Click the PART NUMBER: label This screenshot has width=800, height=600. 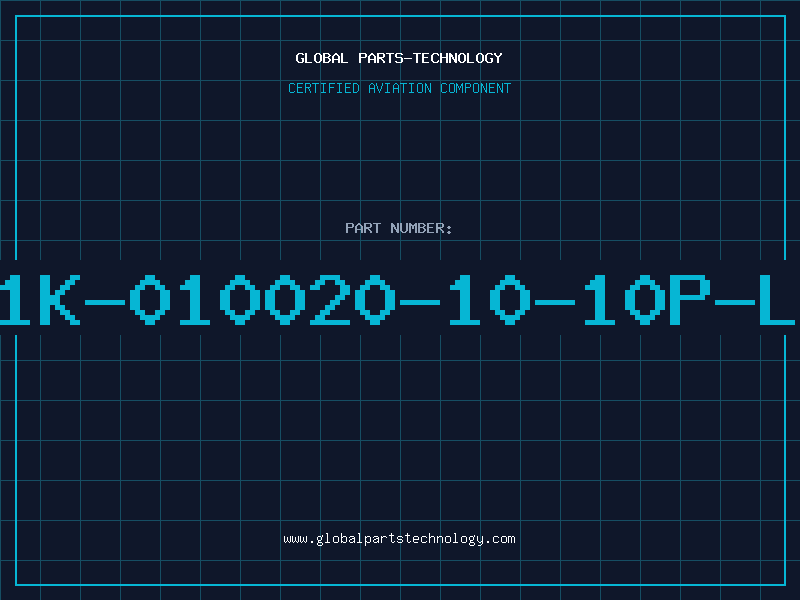click(x=399, y=228)
